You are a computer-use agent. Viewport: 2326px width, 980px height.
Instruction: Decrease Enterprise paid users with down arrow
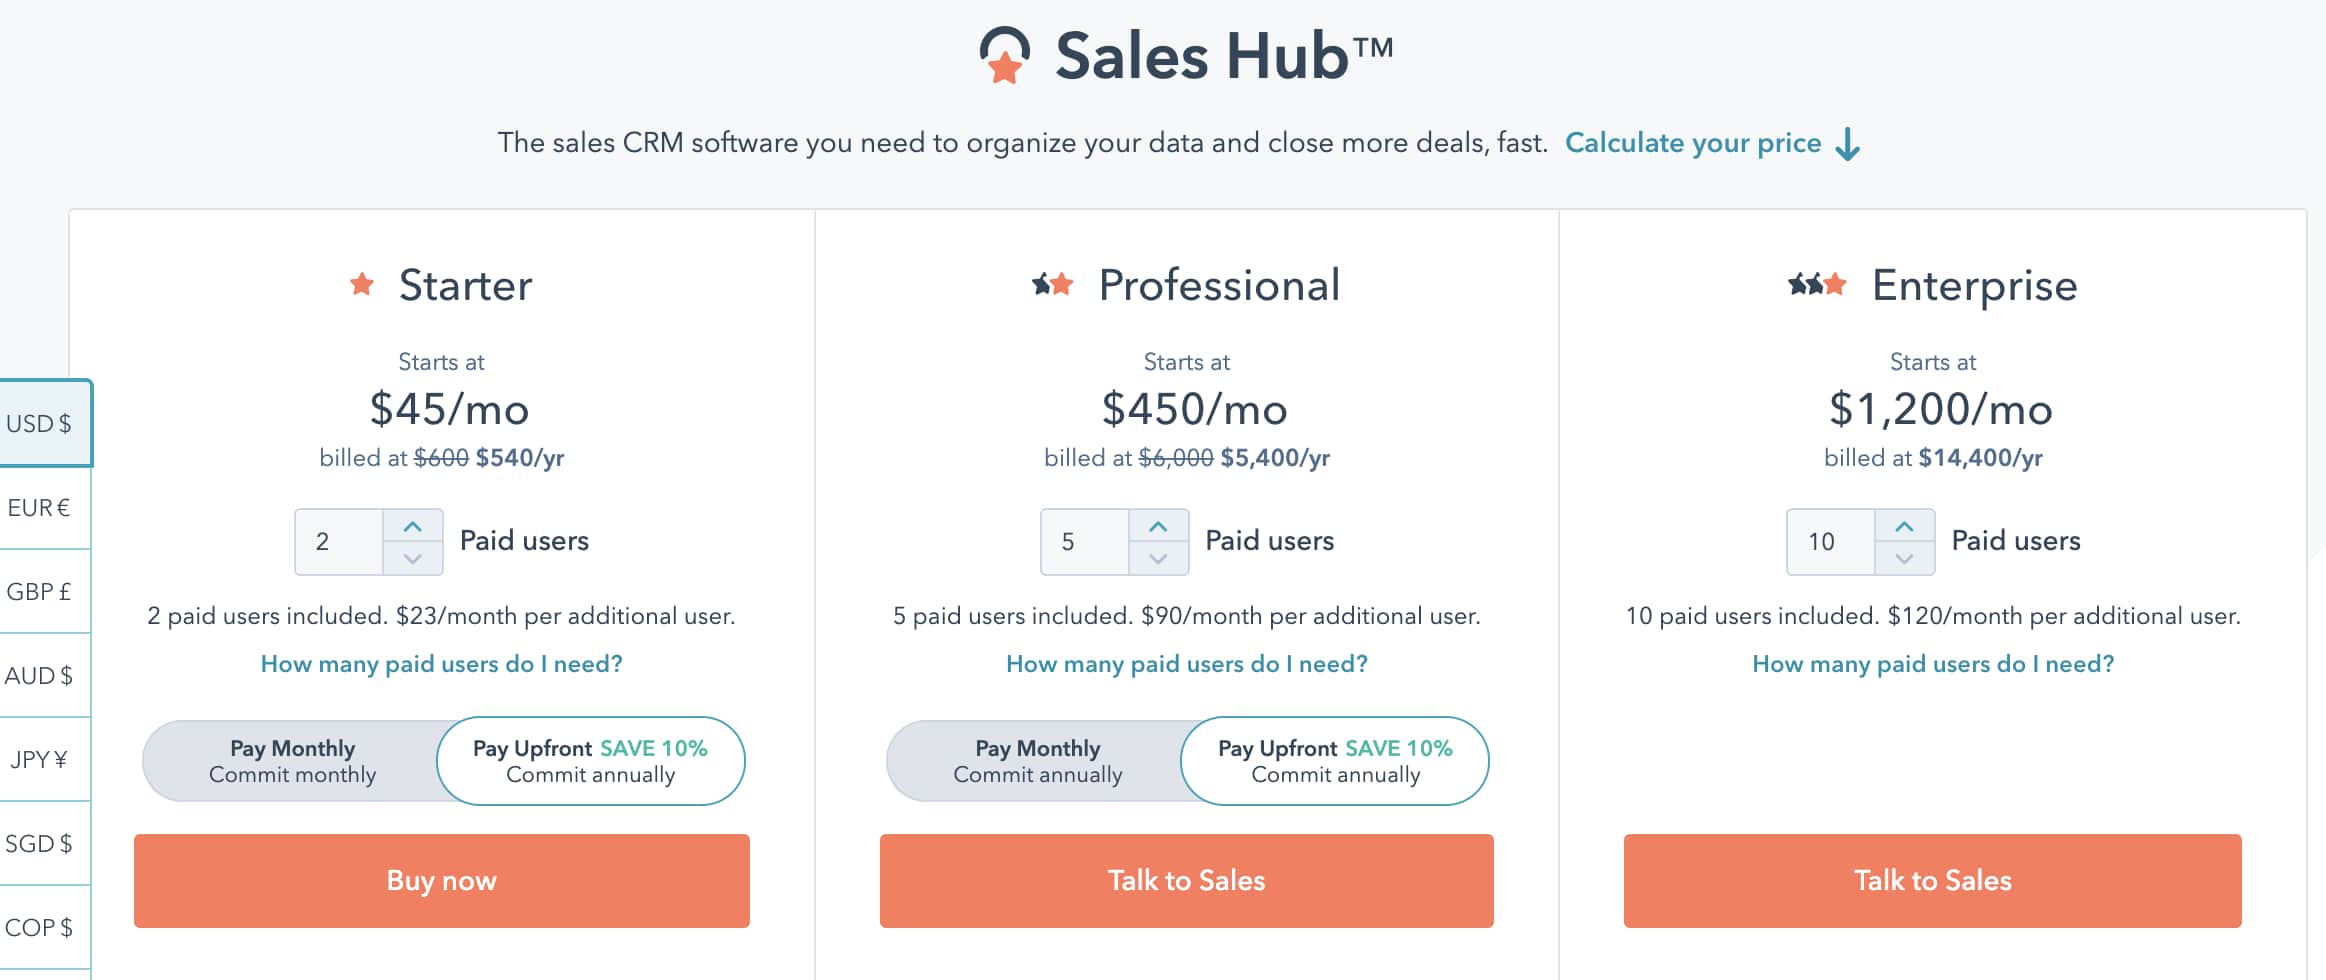tap(1904, 558)
